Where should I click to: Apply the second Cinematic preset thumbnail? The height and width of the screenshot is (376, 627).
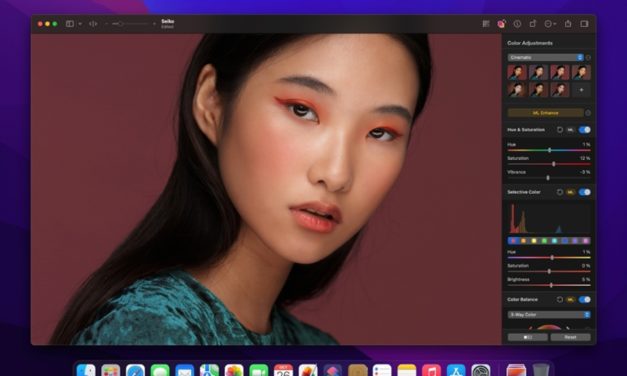[538, 72]
